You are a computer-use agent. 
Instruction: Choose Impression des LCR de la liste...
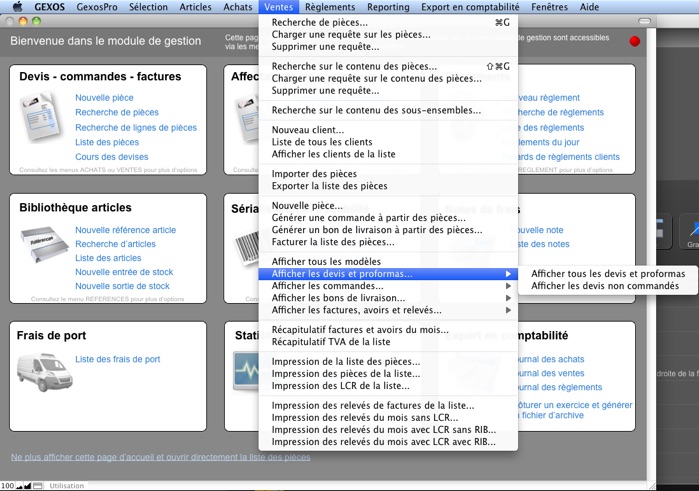click(388, 385)
